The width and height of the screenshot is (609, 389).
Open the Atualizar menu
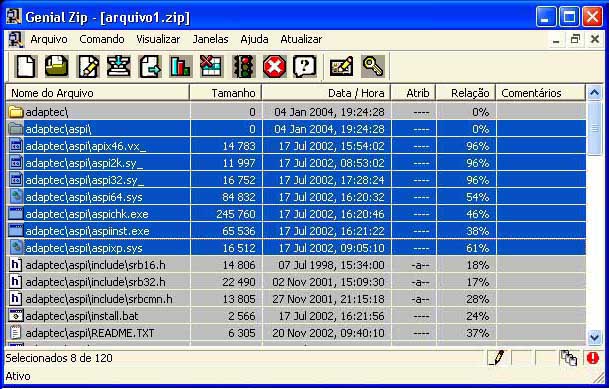(x=301, y=39)
